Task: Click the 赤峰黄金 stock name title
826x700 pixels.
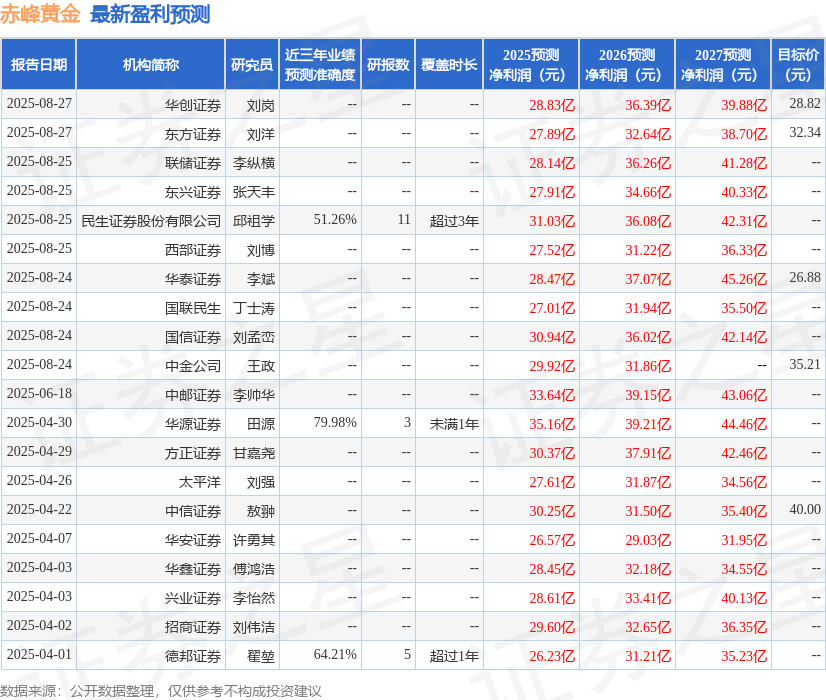Action: 40,14
